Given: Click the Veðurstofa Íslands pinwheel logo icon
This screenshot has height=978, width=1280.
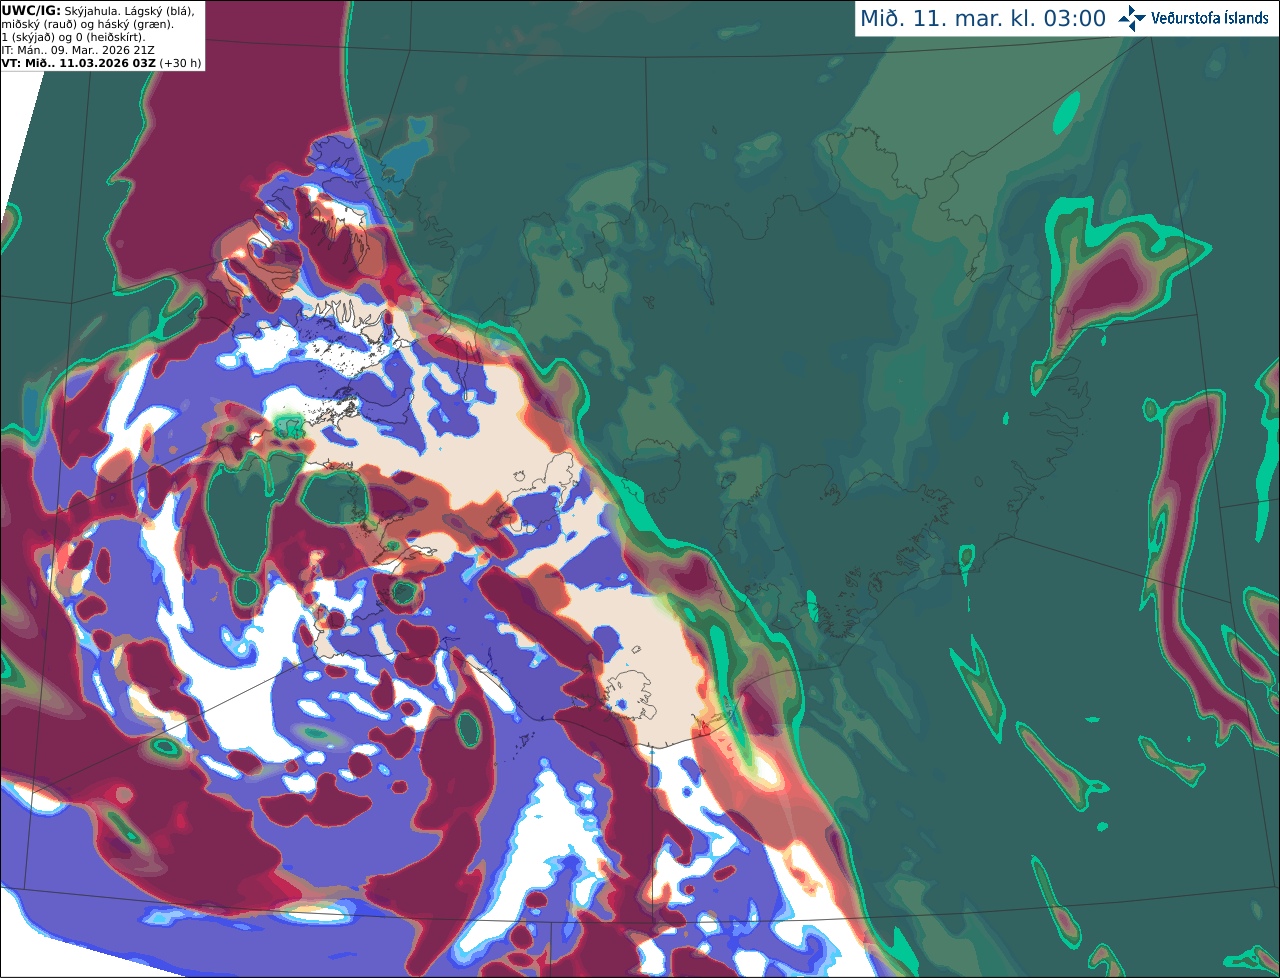Looking at the screenshot, I should [x=1132, y=18].
